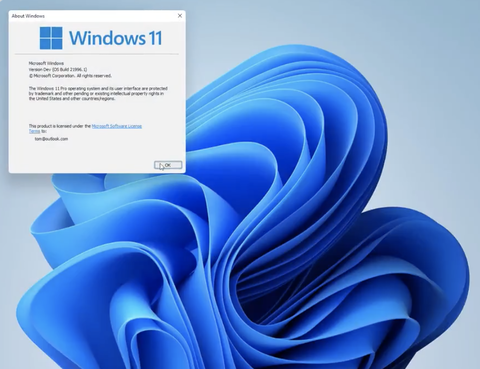Click the blue Windows logo icon
Viewport: 480px width, 369px height.
click(51, 38)
